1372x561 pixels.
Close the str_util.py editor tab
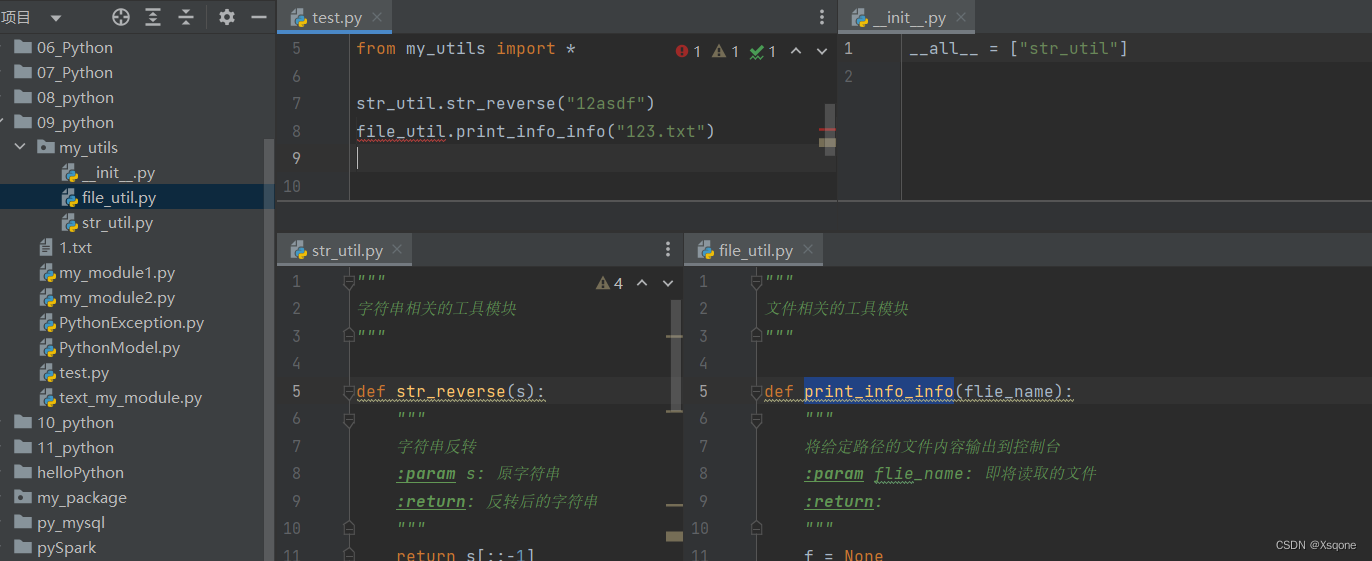tap(396, 250)
